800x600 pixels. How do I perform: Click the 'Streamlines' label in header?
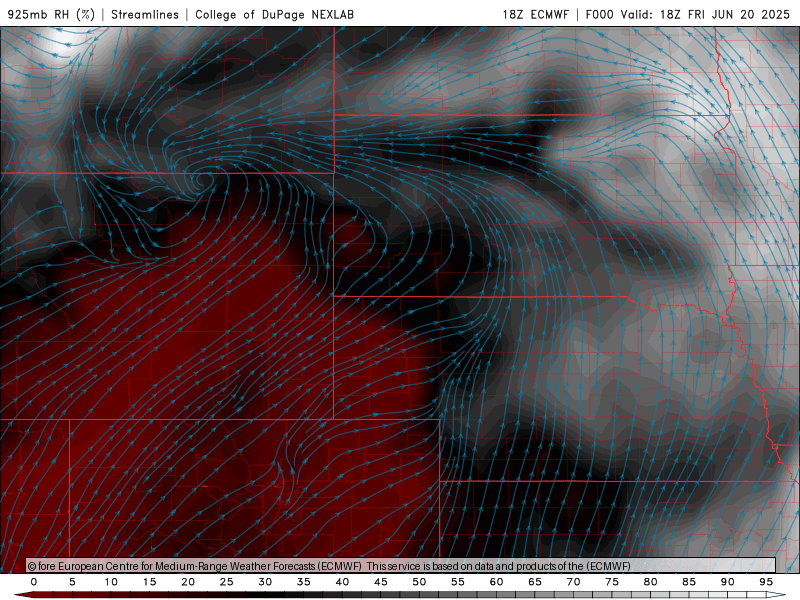(145, 14)
